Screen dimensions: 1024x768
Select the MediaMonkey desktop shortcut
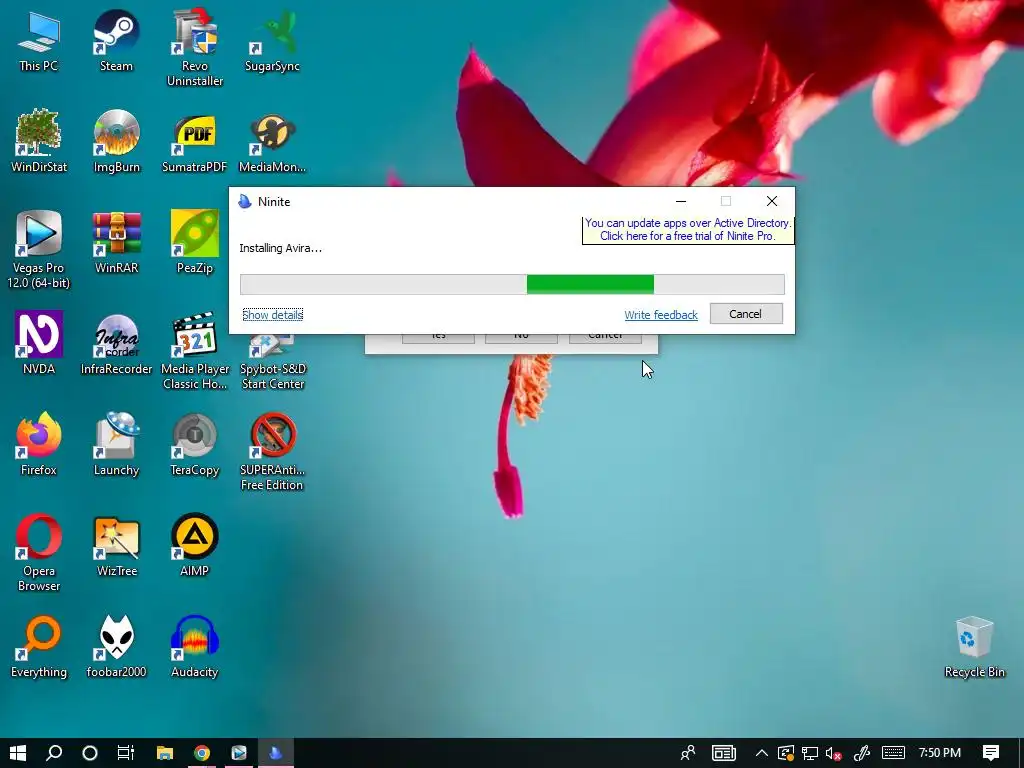(272, 141)
